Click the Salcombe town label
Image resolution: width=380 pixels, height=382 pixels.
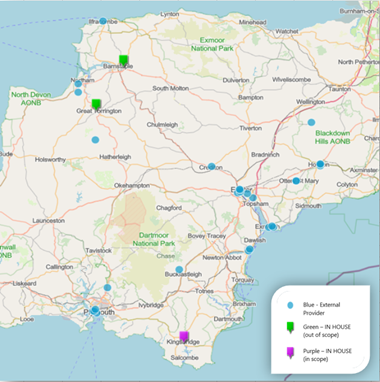click(x=185, y=358)
